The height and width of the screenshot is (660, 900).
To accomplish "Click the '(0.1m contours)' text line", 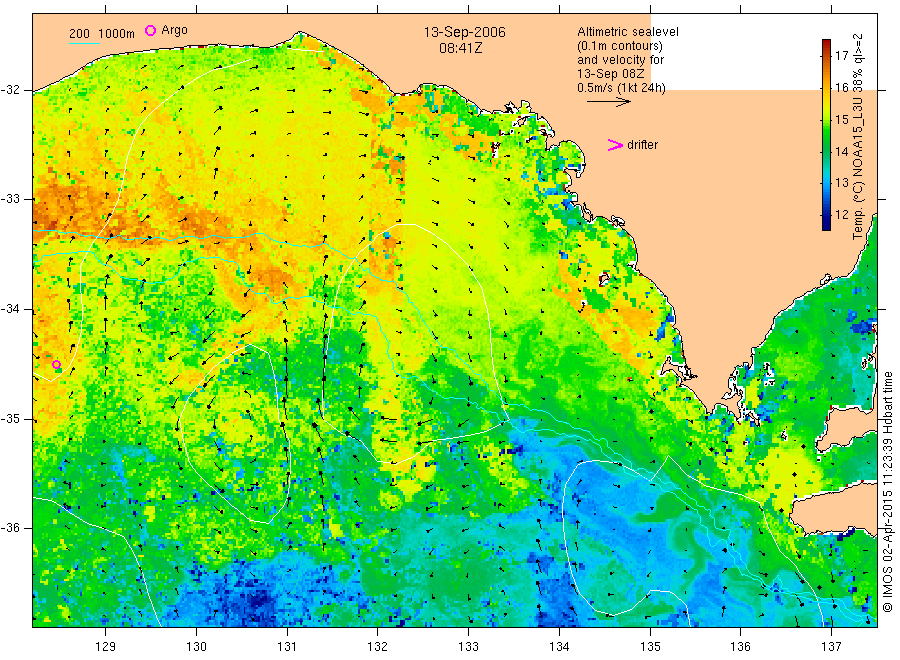I will click(x=620, y=46).
